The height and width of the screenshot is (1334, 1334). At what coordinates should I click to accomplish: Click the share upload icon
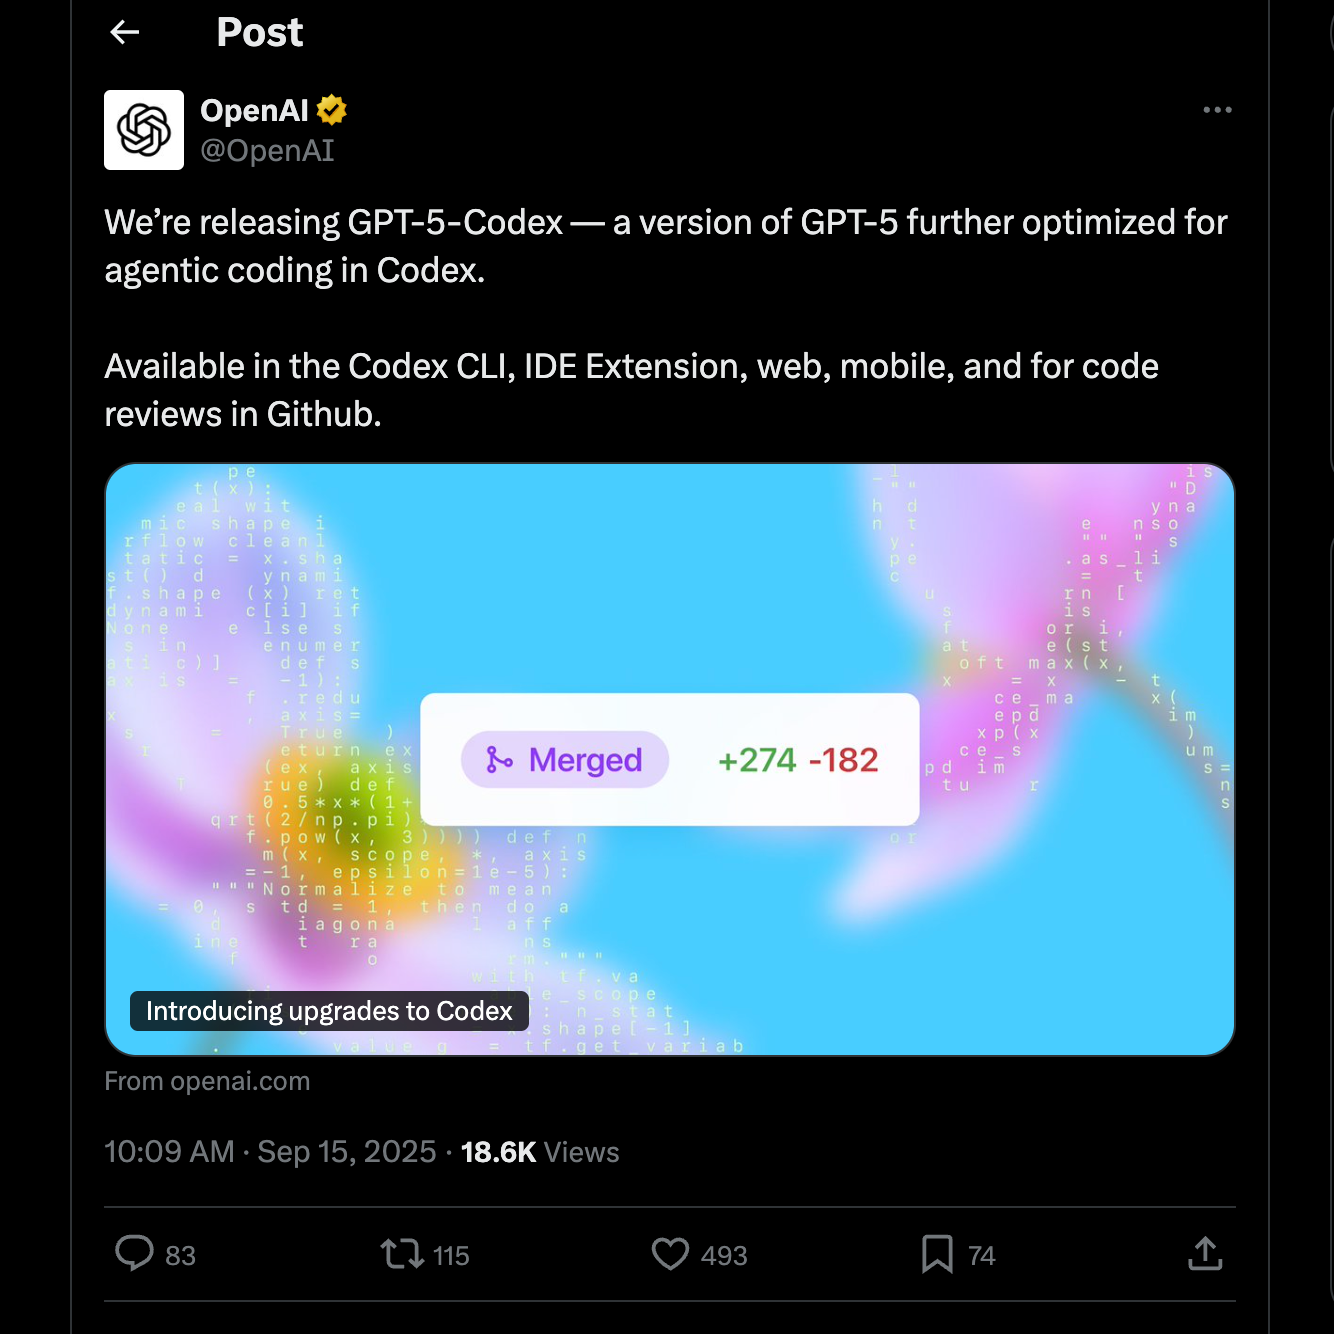[x=1205, y=1254]
